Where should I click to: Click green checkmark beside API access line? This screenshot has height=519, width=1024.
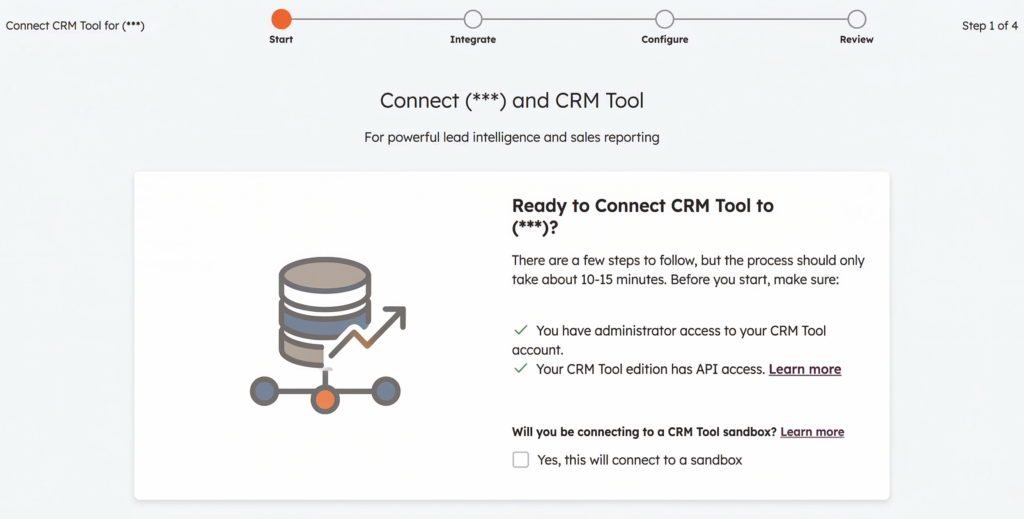[520, 368]
